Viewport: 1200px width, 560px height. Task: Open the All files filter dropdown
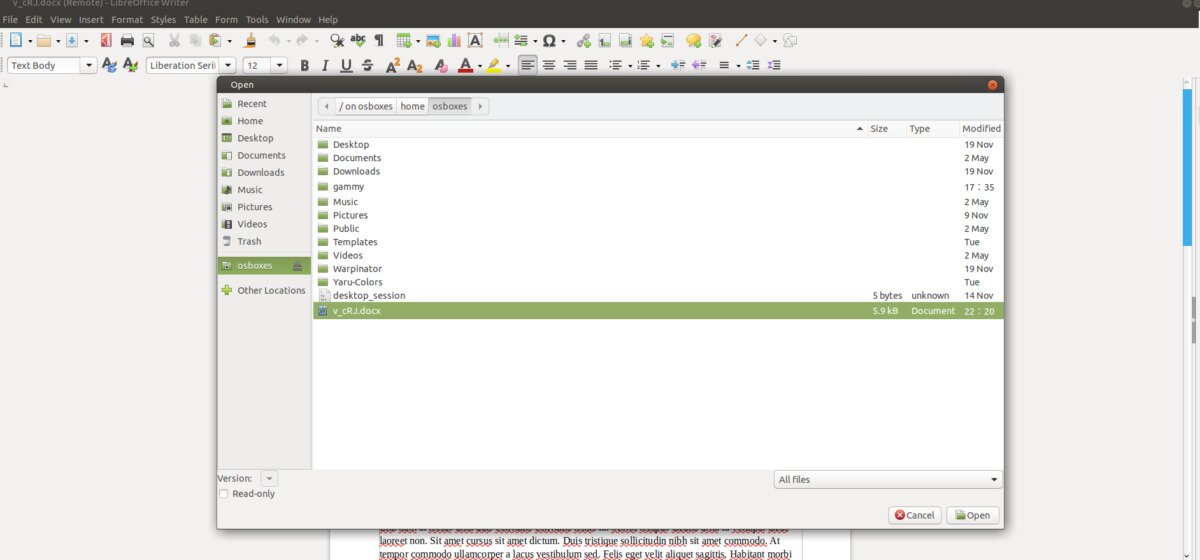point(888,480)
